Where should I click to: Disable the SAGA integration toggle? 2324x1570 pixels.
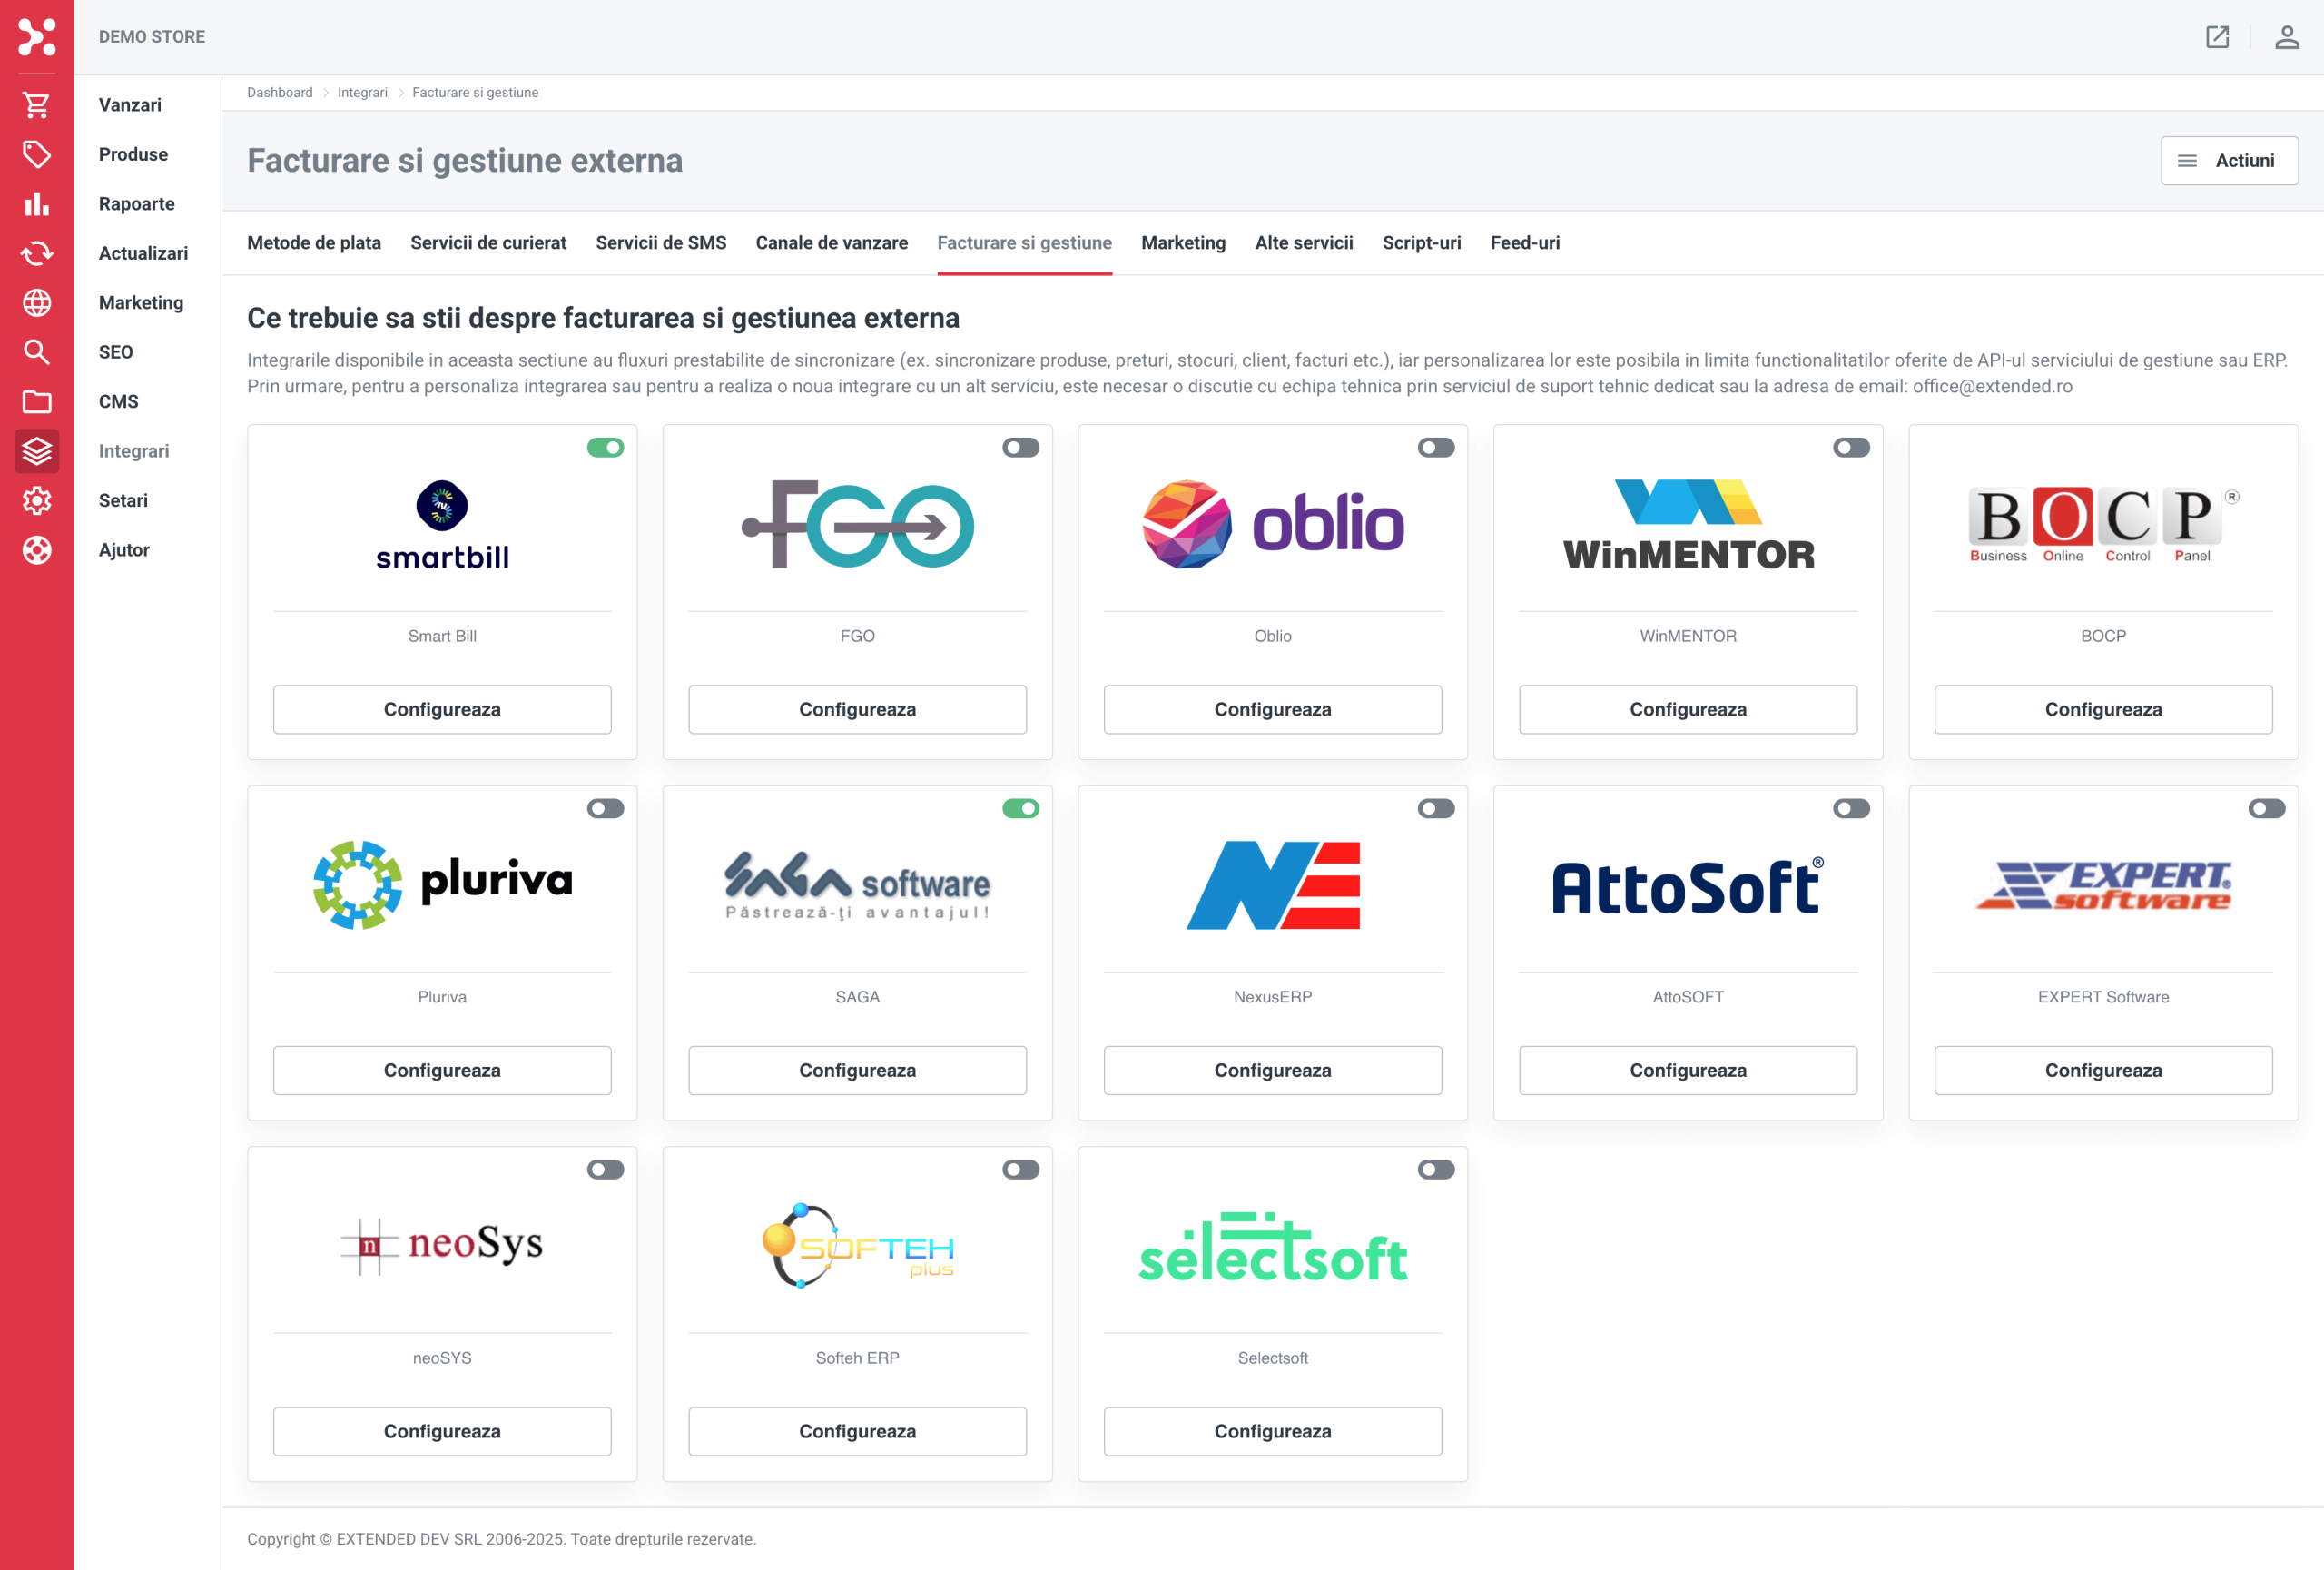point(1020,808)
